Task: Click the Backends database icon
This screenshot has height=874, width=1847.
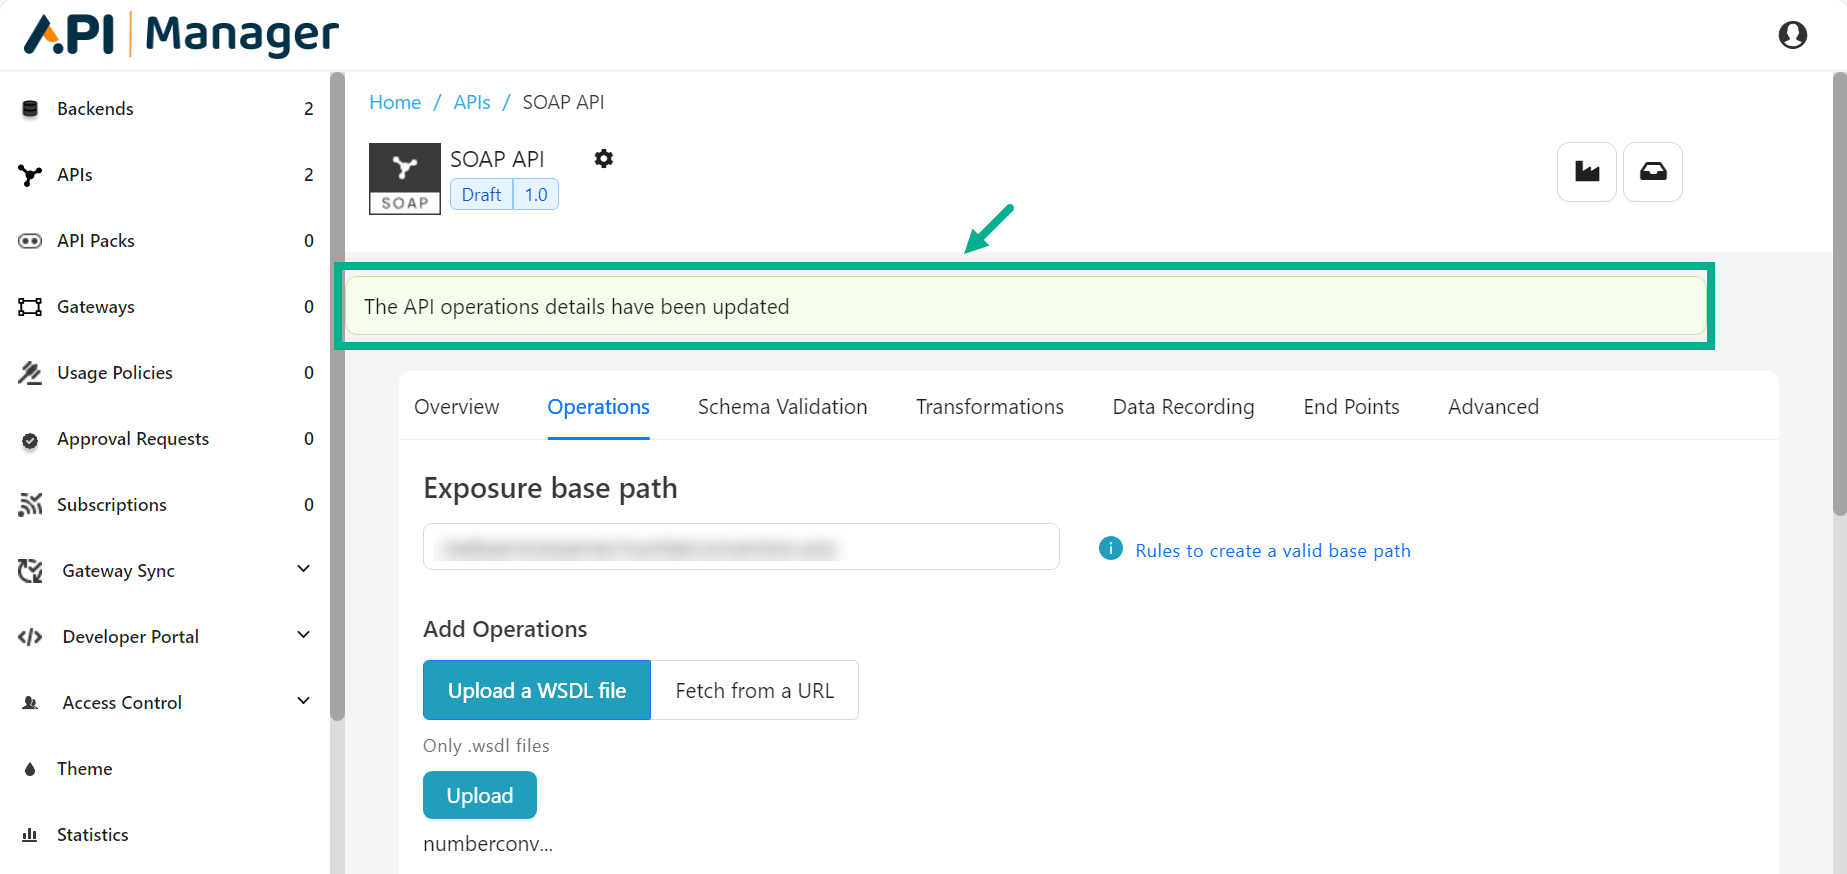Action: click(30, 109)
